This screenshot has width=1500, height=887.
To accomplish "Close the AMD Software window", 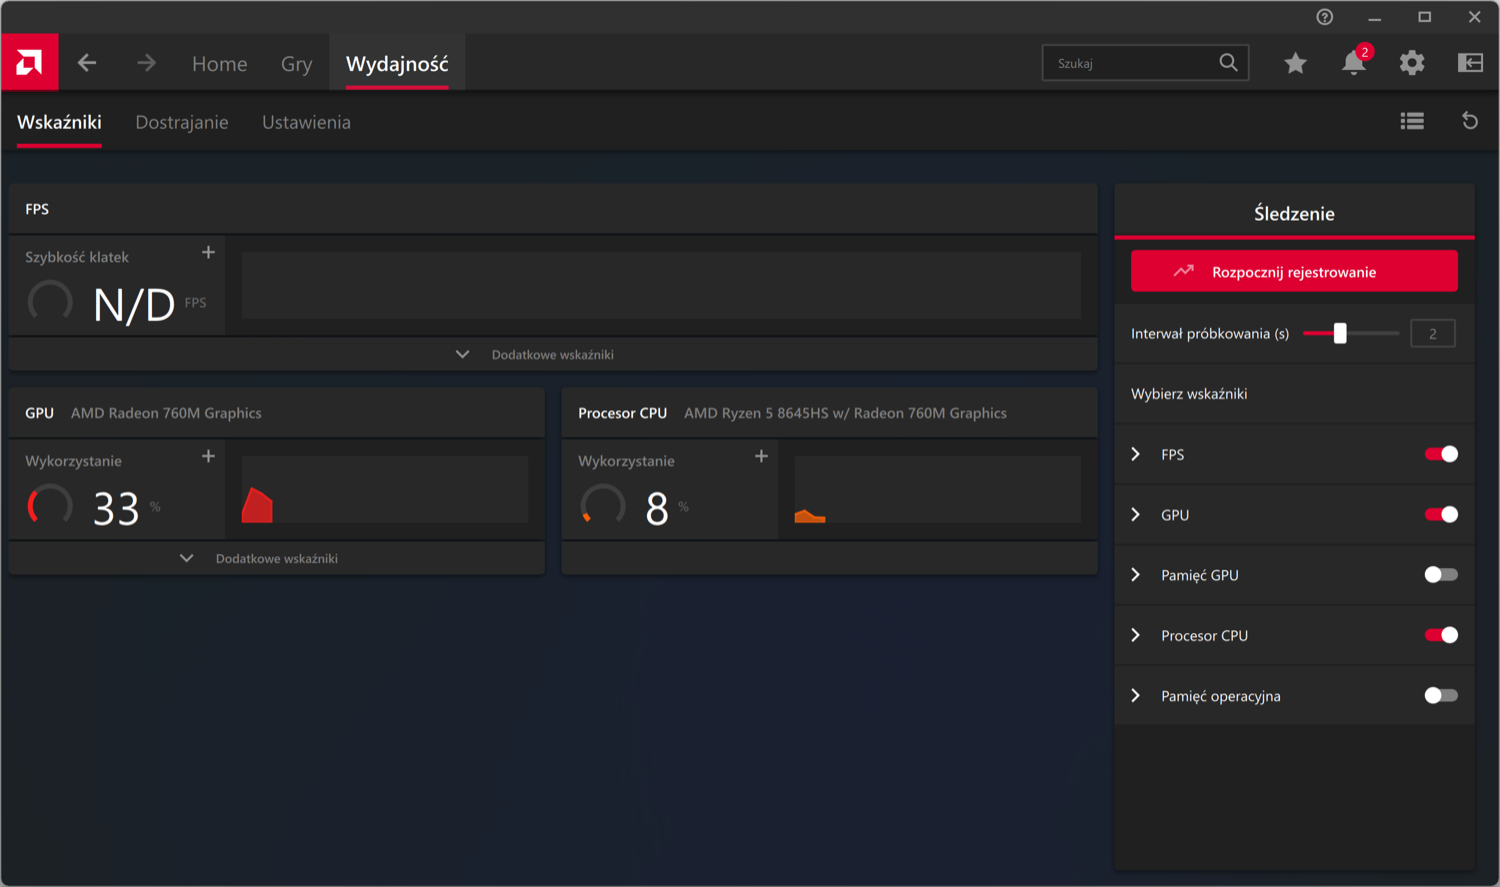I will click(1474, 17).
